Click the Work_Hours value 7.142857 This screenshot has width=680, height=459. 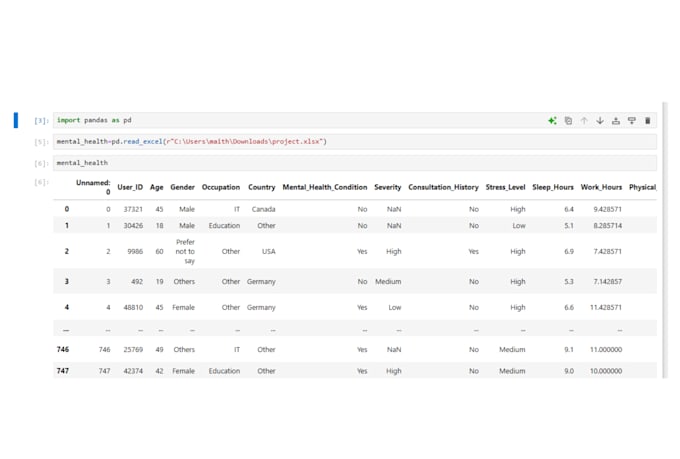point(608,282)
